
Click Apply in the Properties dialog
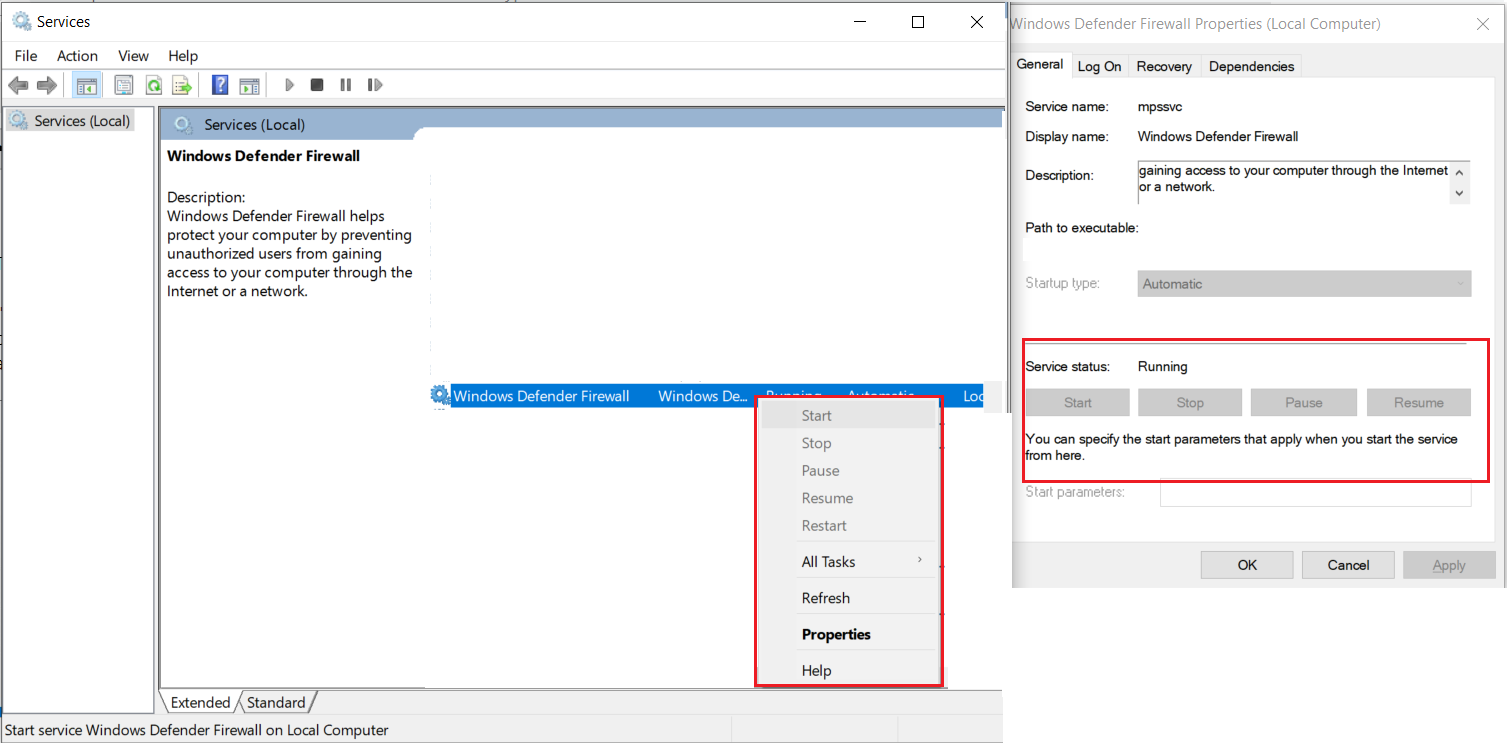coord(1449,565)
